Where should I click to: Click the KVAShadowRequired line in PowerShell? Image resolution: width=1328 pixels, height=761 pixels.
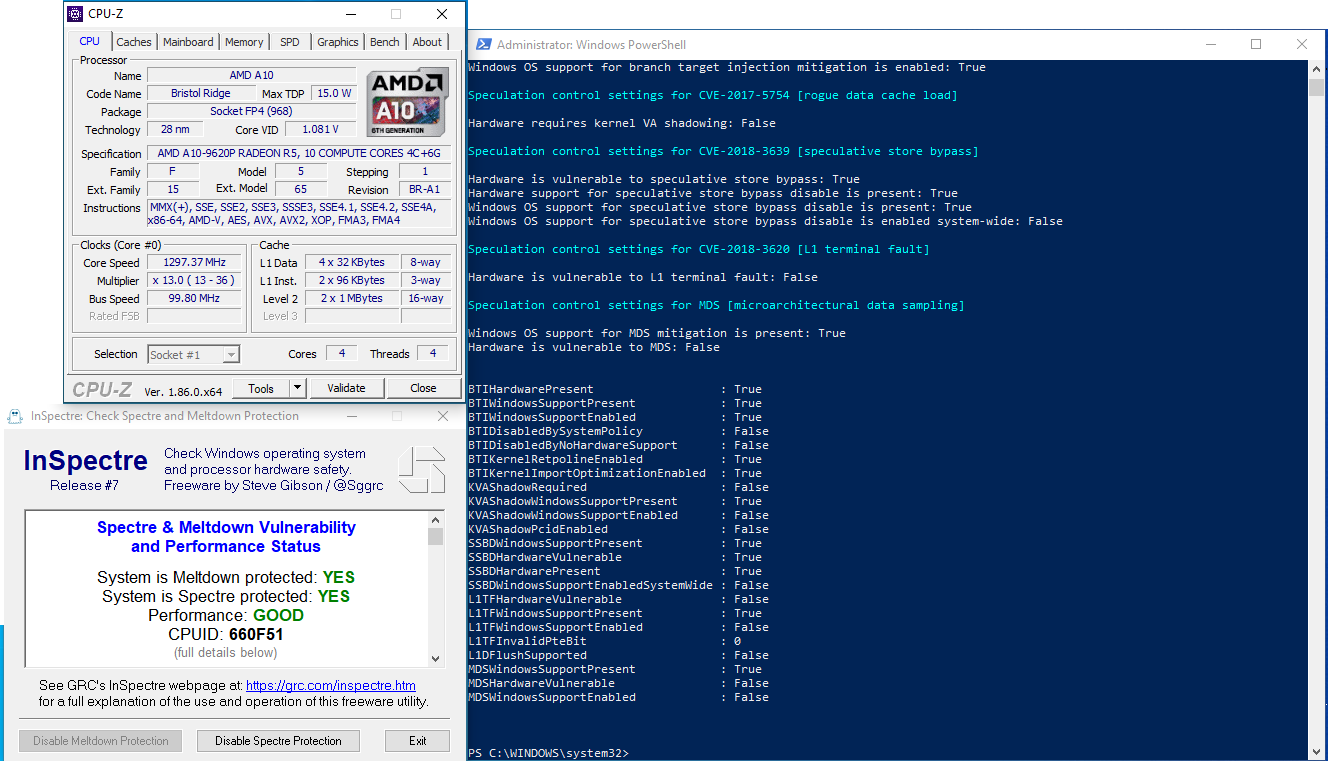pyautogui.click(x=618, y=487)
